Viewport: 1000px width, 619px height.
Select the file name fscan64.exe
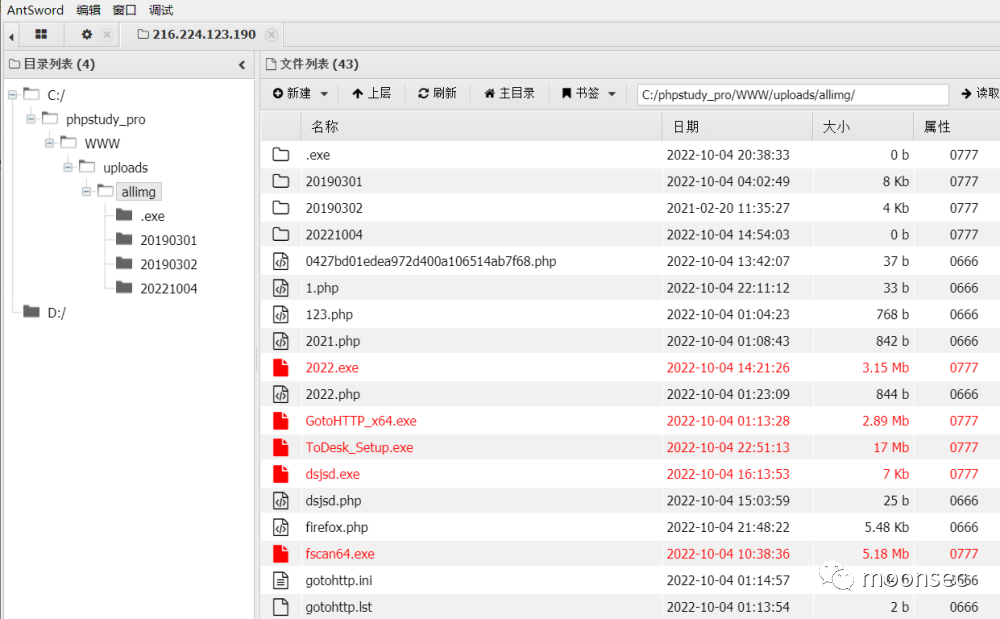point(340,554)
